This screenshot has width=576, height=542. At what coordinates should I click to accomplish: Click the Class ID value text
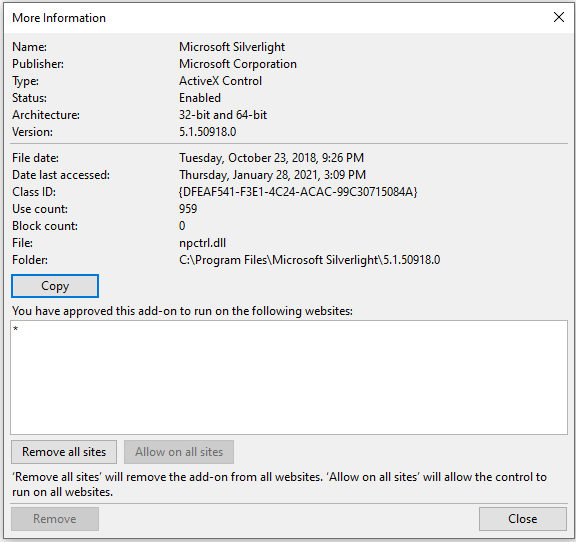pyautogui.click(x=298, y=192)
